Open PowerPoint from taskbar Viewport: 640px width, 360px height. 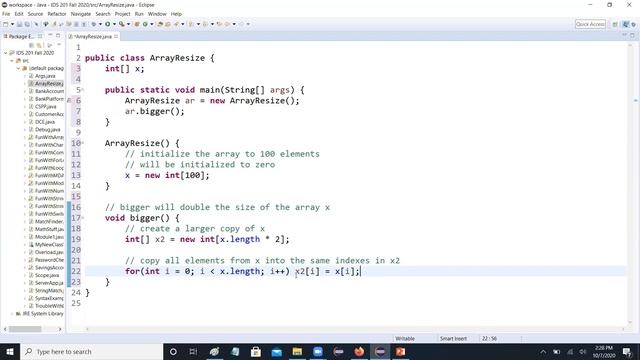[x=400, y=351]
